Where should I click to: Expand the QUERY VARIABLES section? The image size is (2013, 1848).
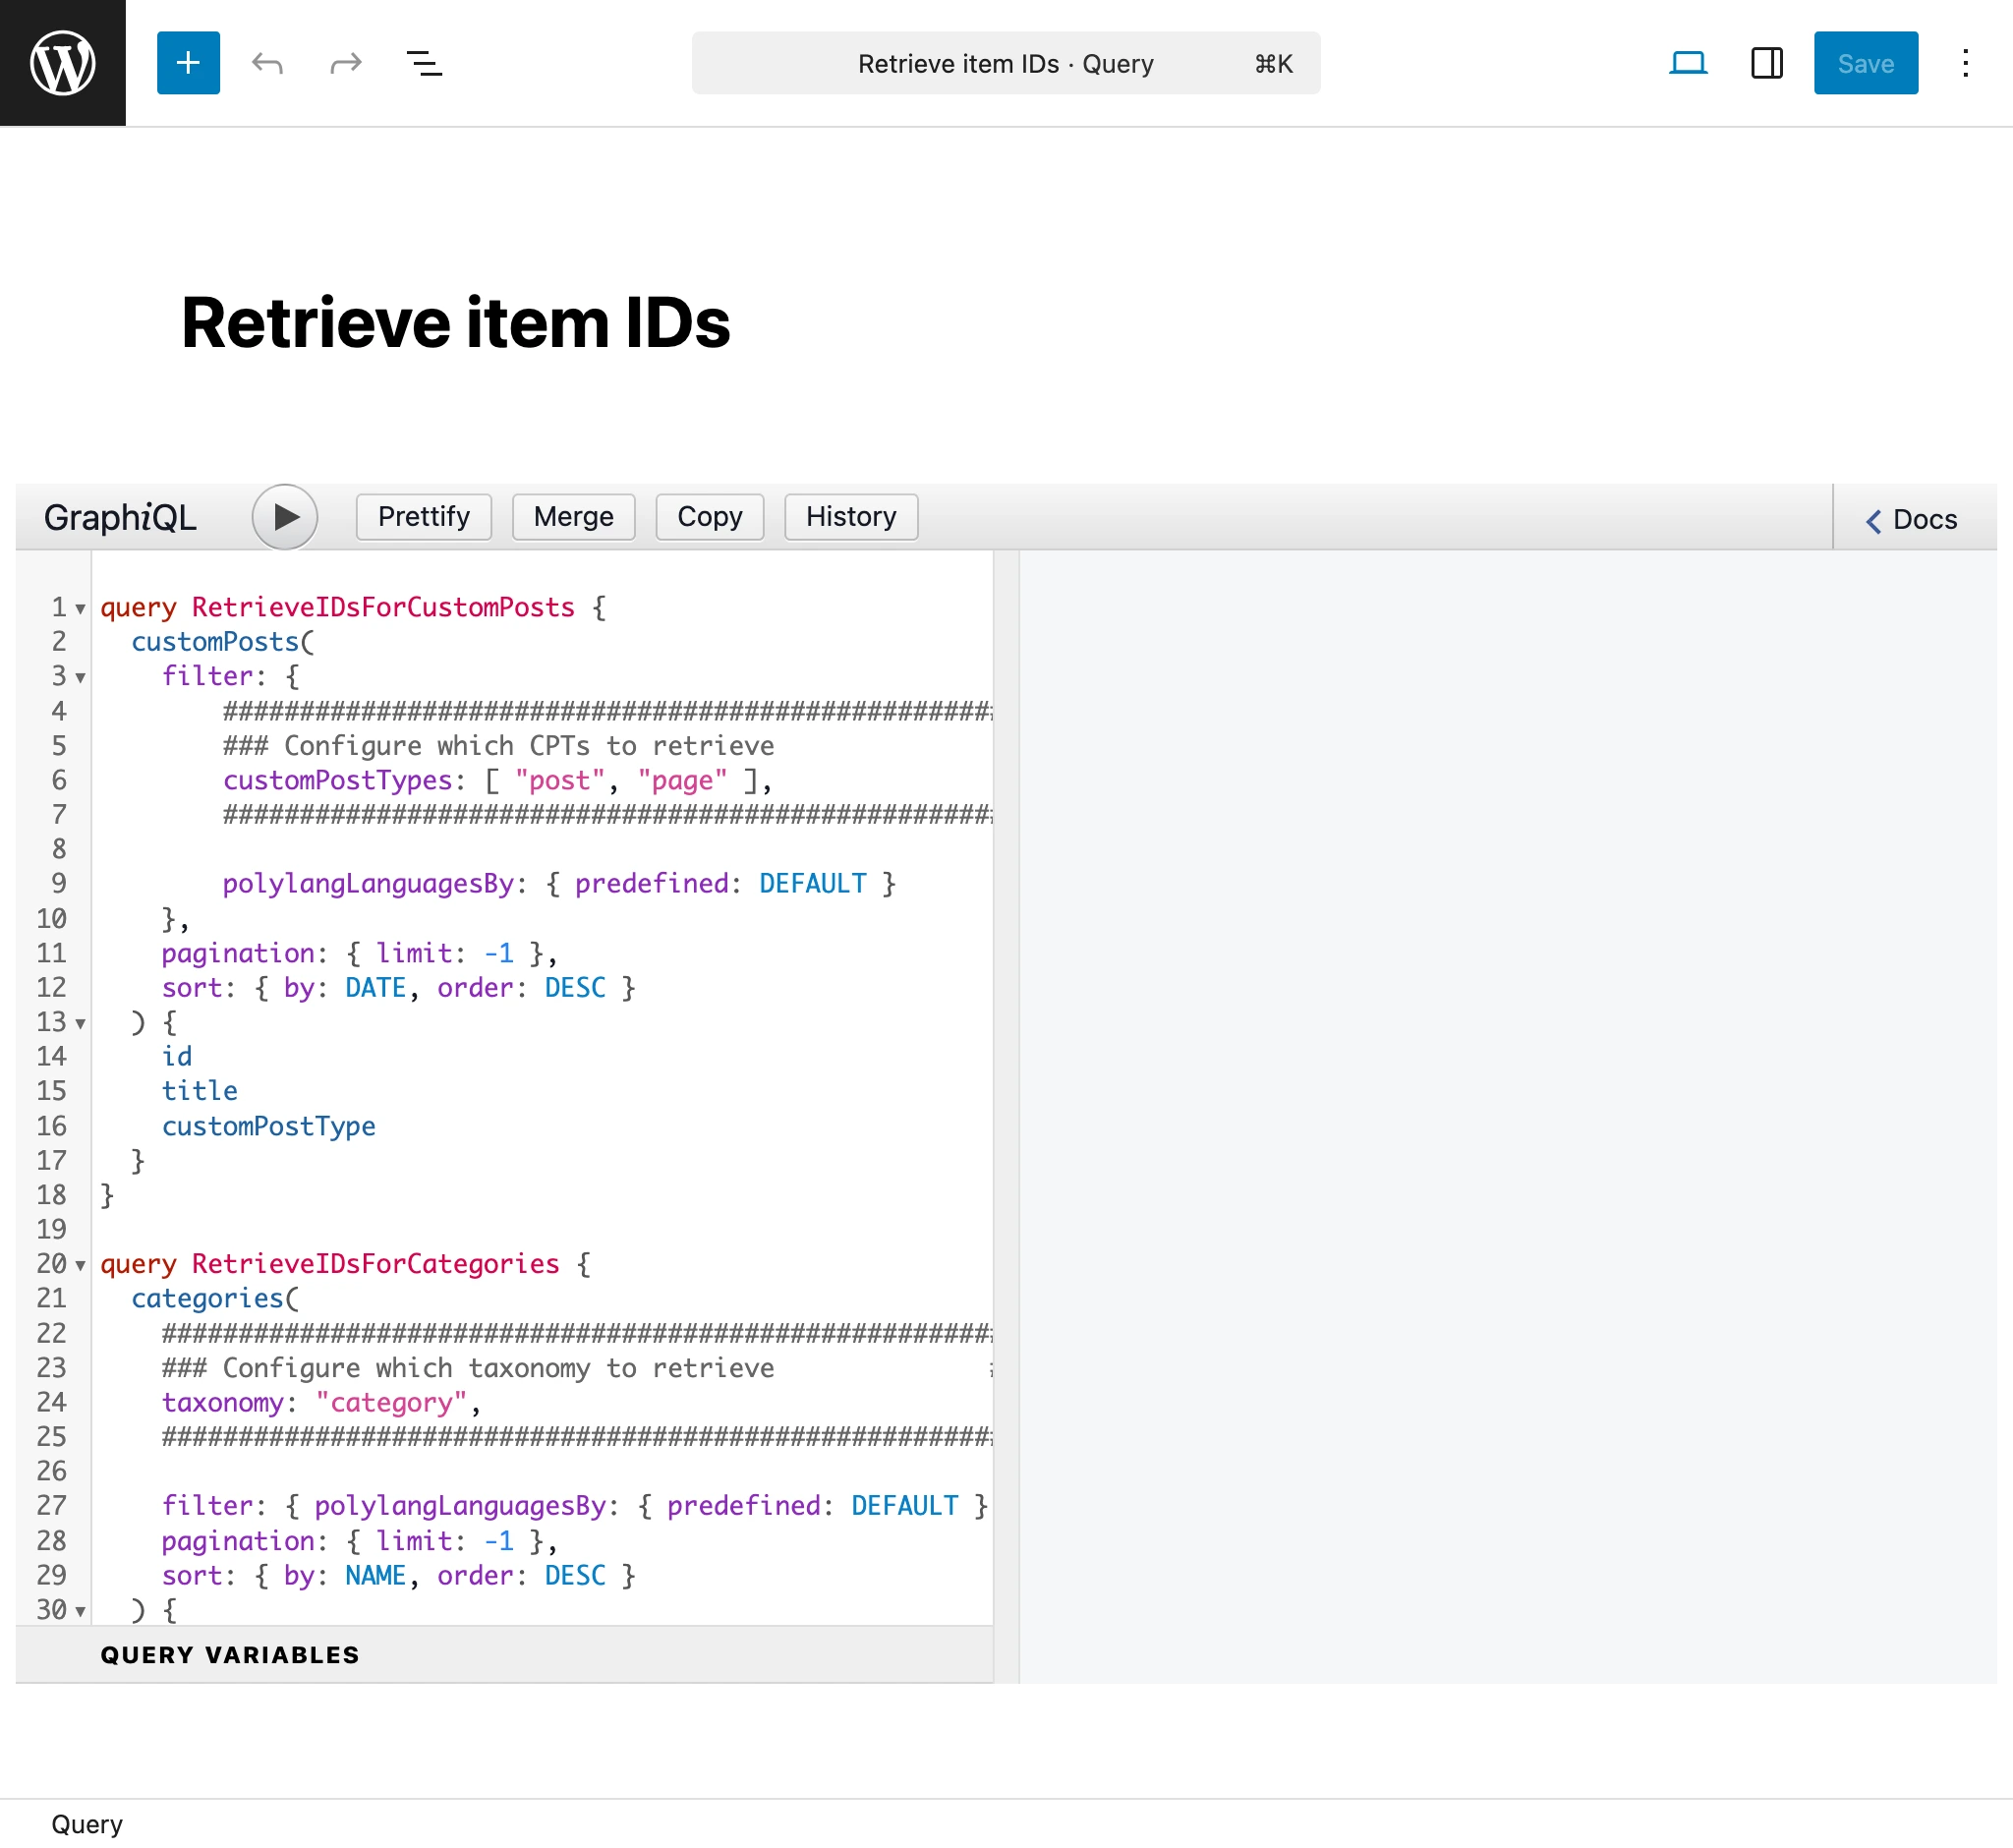tap(229, 1655)
